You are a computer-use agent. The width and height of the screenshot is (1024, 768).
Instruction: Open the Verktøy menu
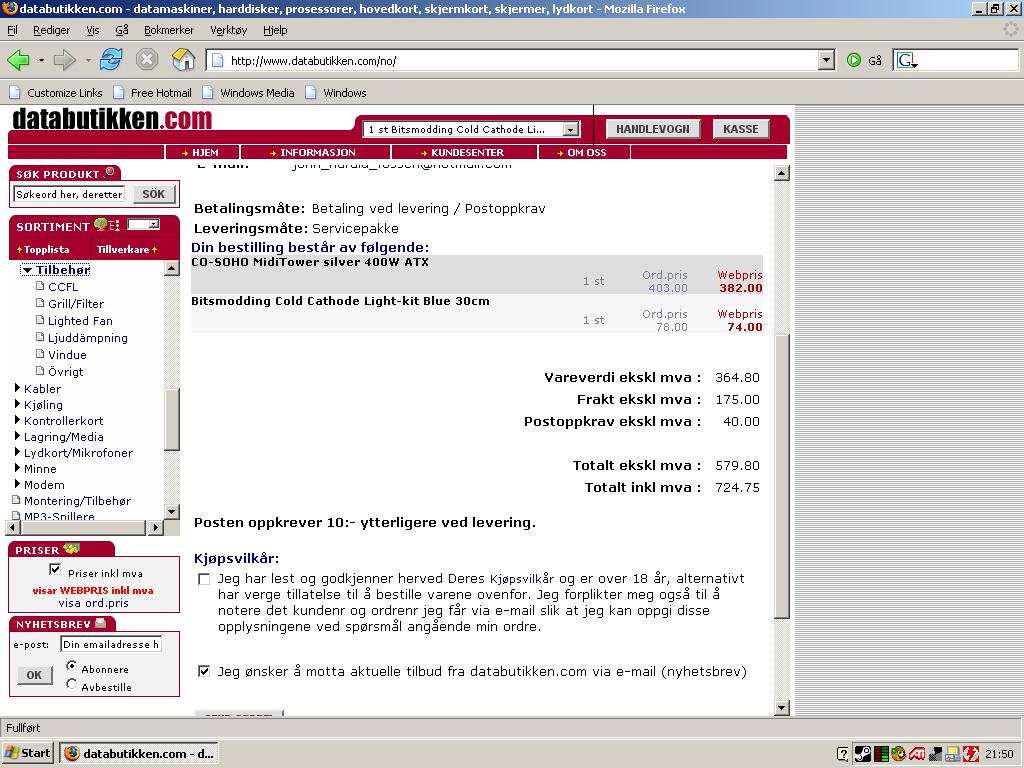(x=229, y=30)
